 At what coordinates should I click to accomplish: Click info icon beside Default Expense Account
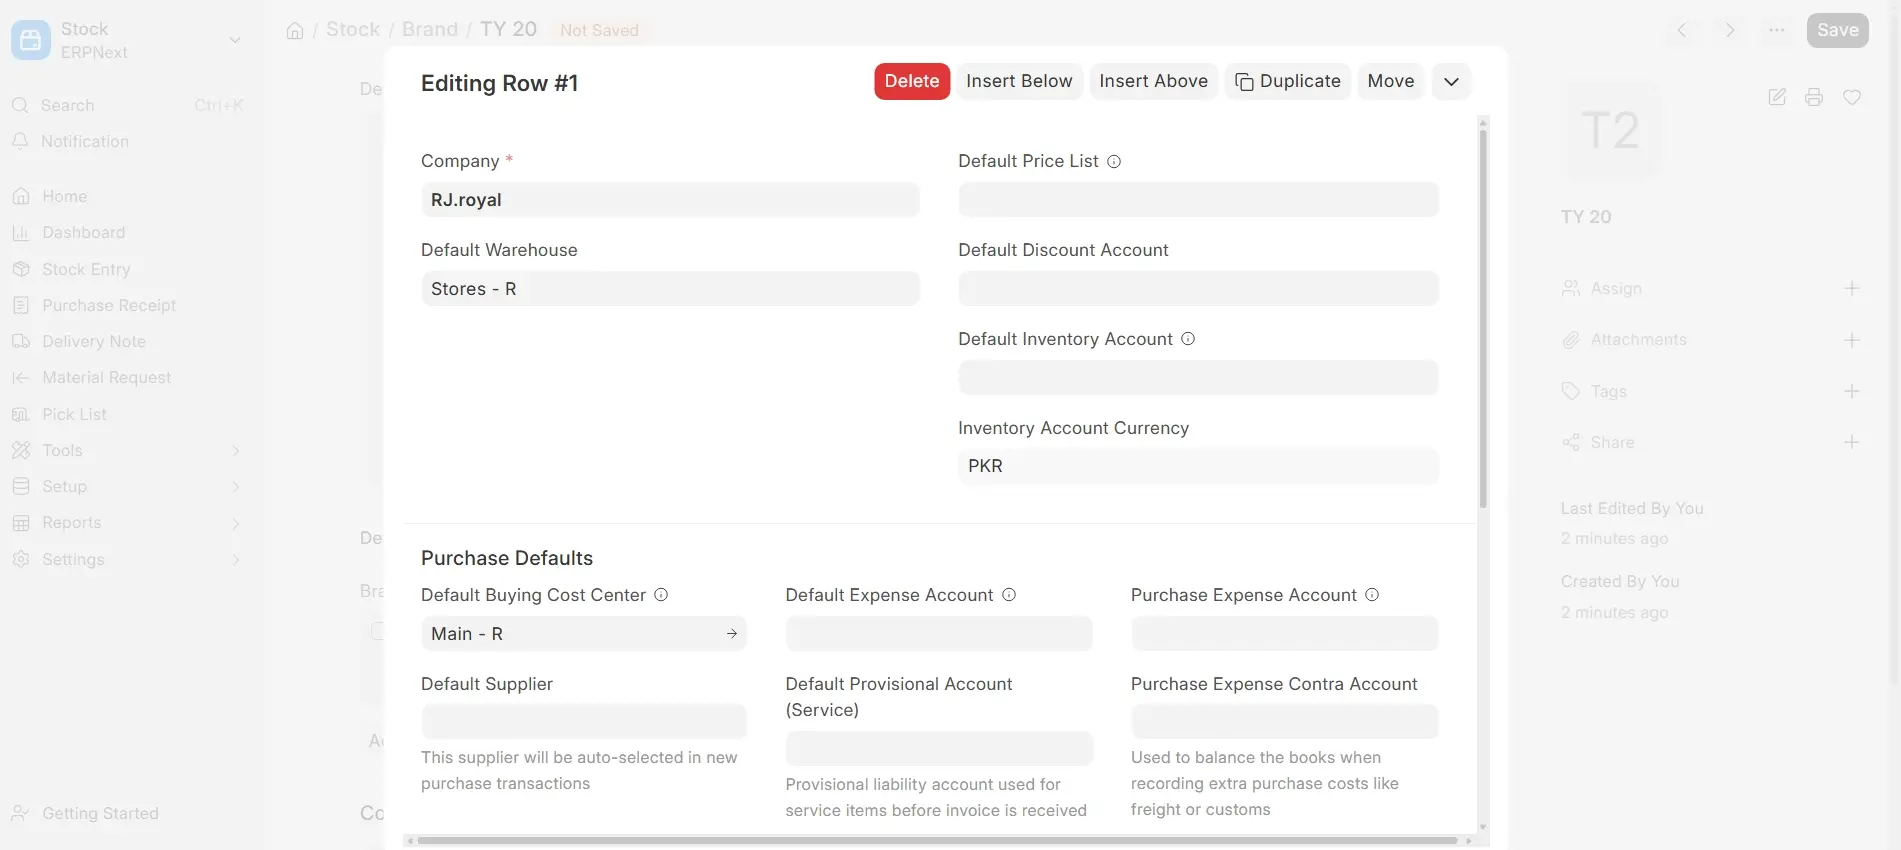[1009, 595]
